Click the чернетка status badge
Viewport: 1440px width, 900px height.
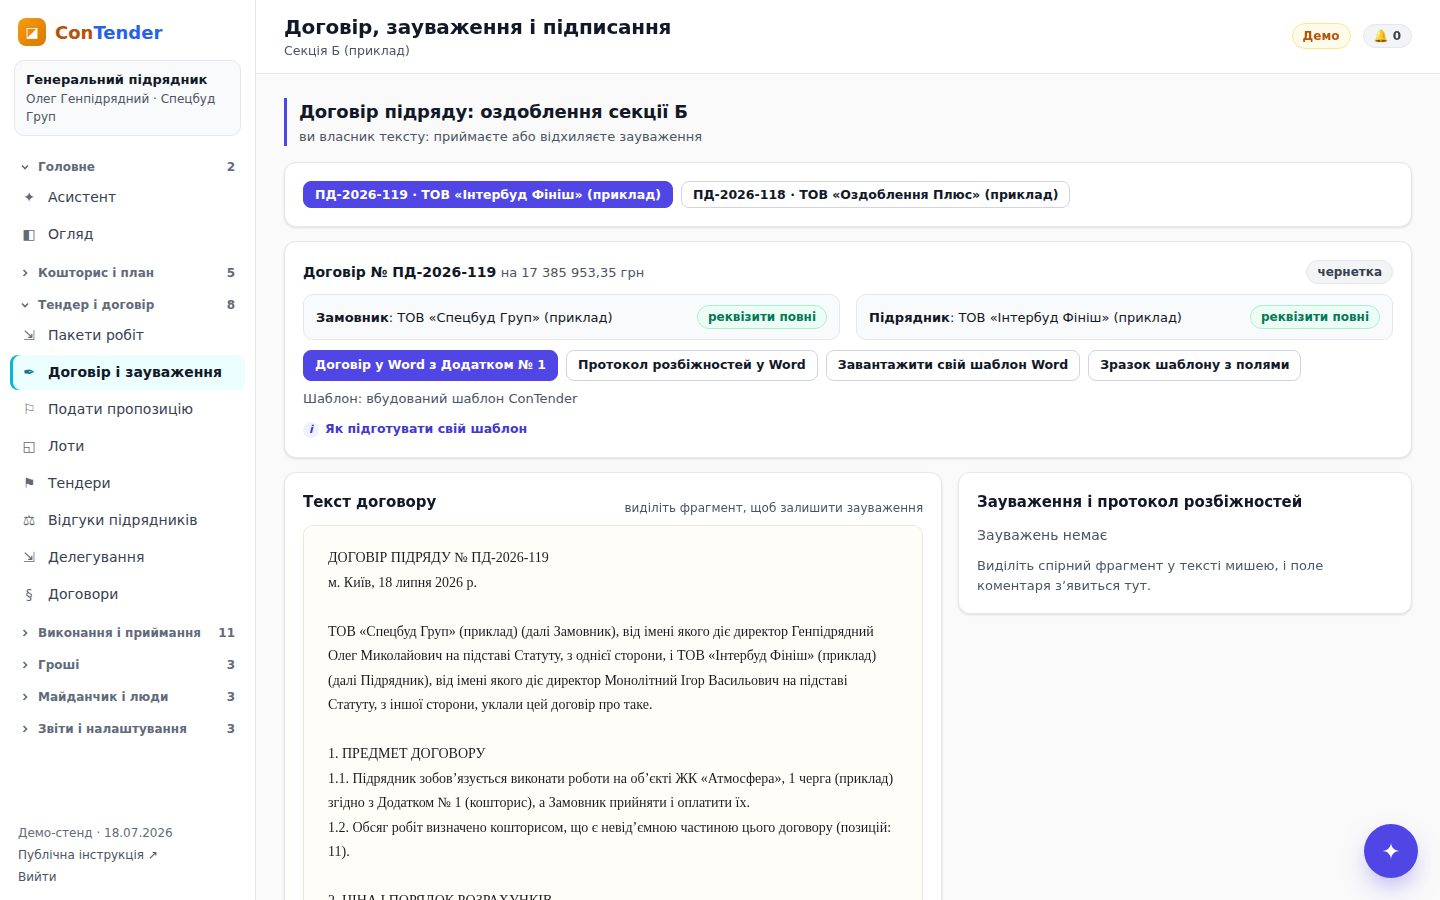pos(1349,272)
